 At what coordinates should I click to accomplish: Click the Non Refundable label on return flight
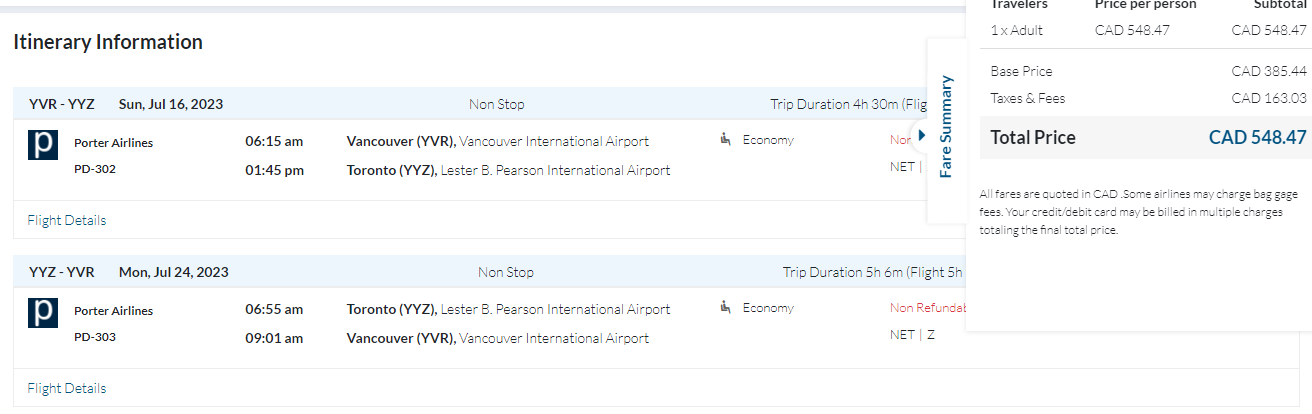[x=927, y=308]
